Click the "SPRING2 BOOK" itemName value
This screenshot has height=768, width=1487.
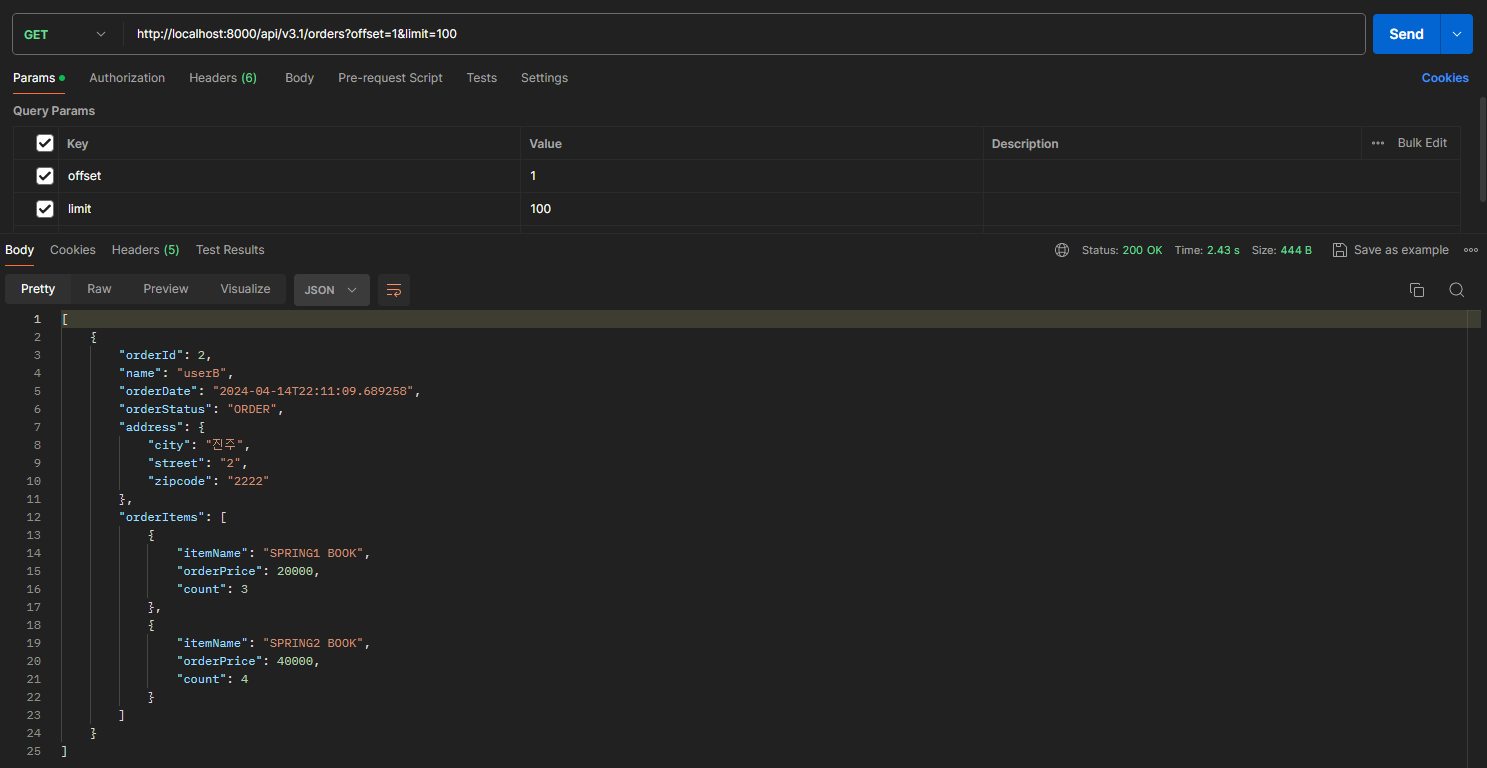(316, 643)
